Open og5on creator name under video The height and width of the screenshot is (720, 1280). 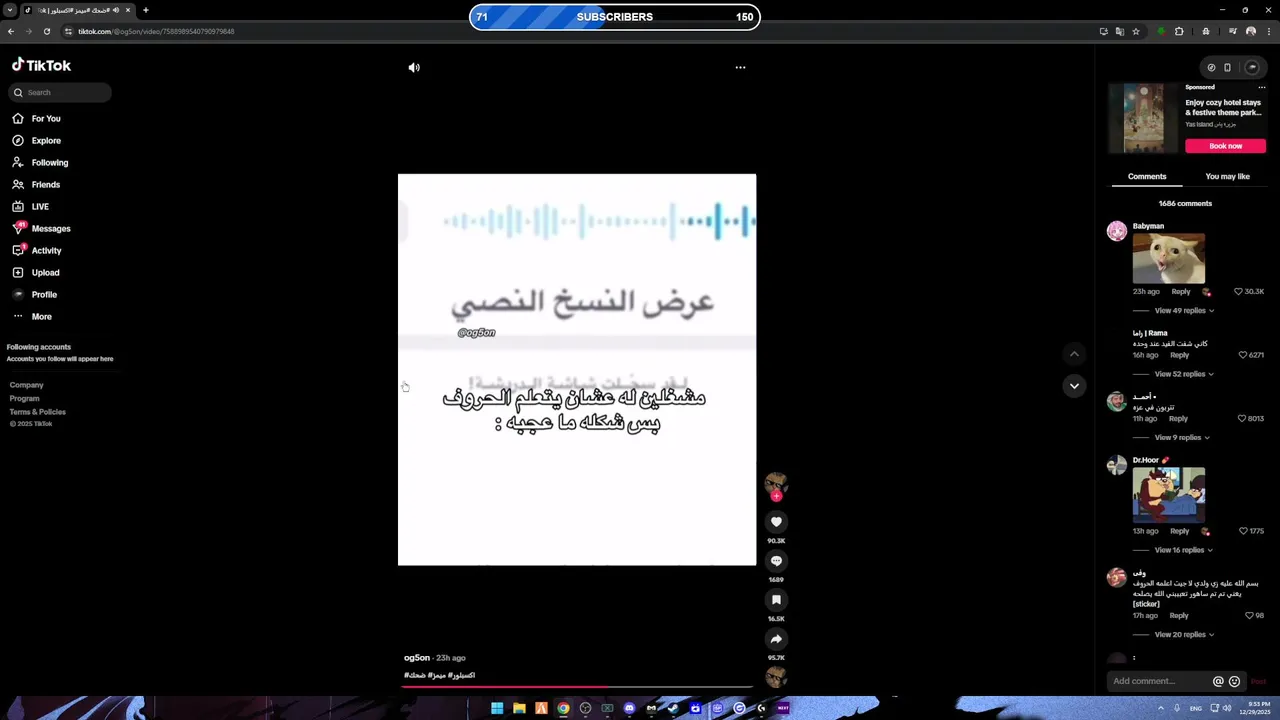coord(417,658)
